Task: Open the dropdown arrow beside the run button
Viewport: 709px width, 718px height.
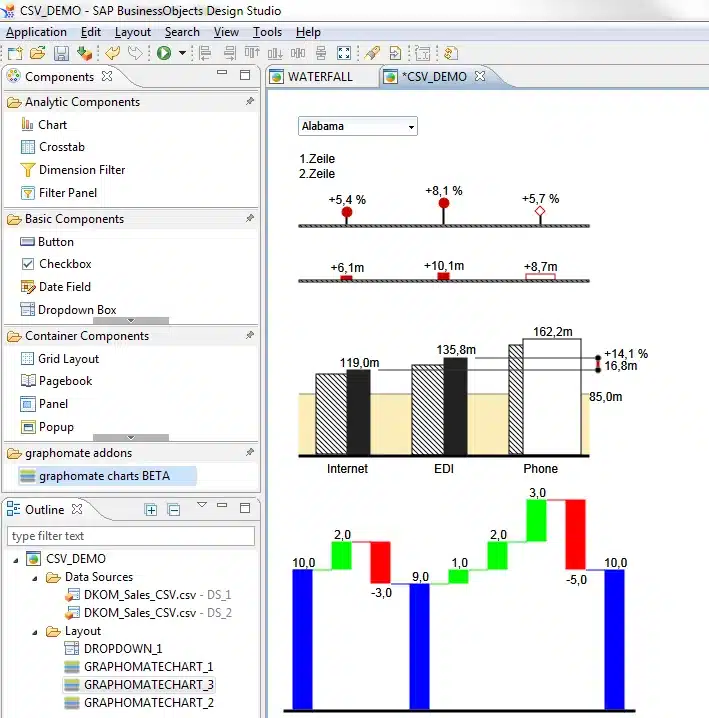Action: tap(182, 53)
